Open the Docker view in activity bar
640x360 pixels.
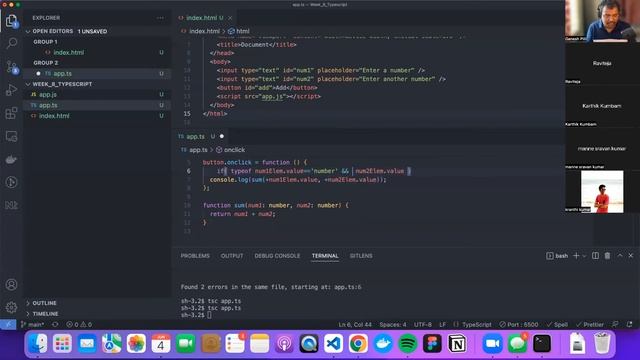[11, 160]
